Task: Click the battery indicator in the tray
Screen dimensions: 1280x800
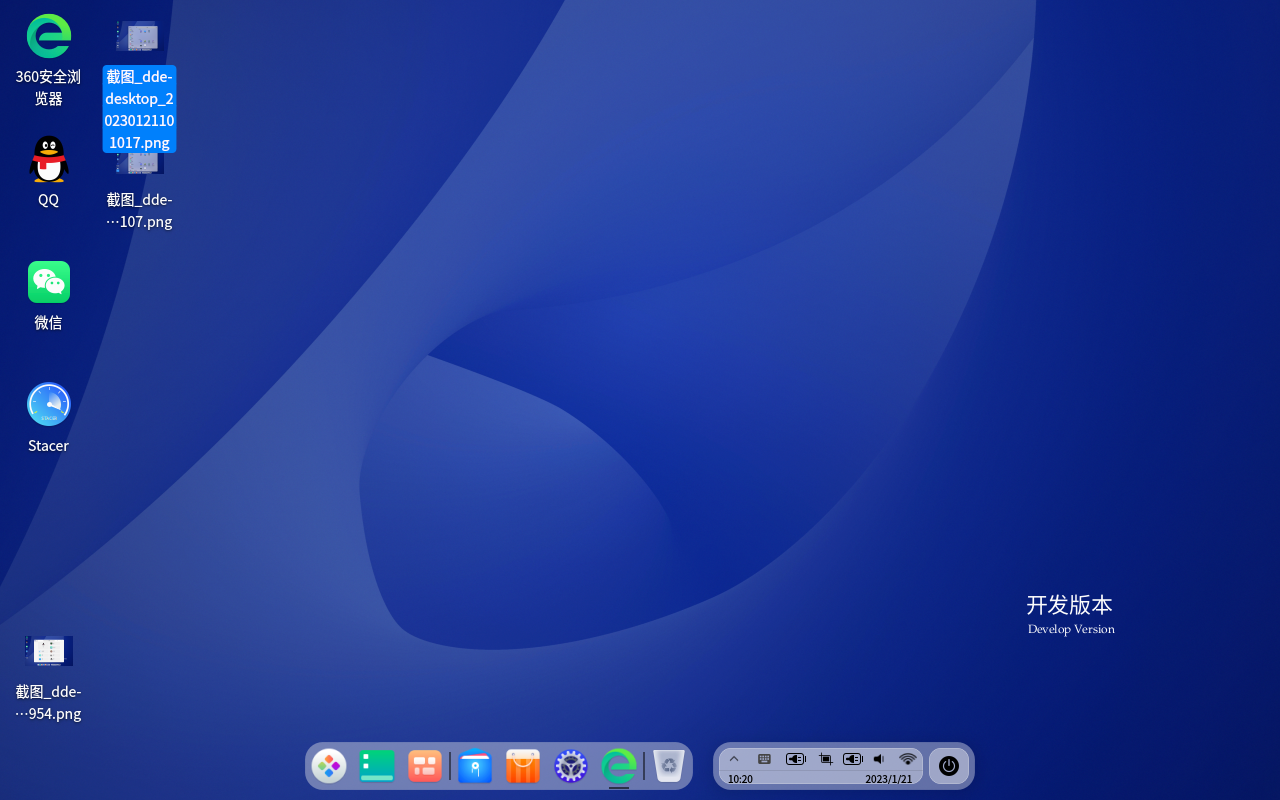Action: click(x=796, y=759)
